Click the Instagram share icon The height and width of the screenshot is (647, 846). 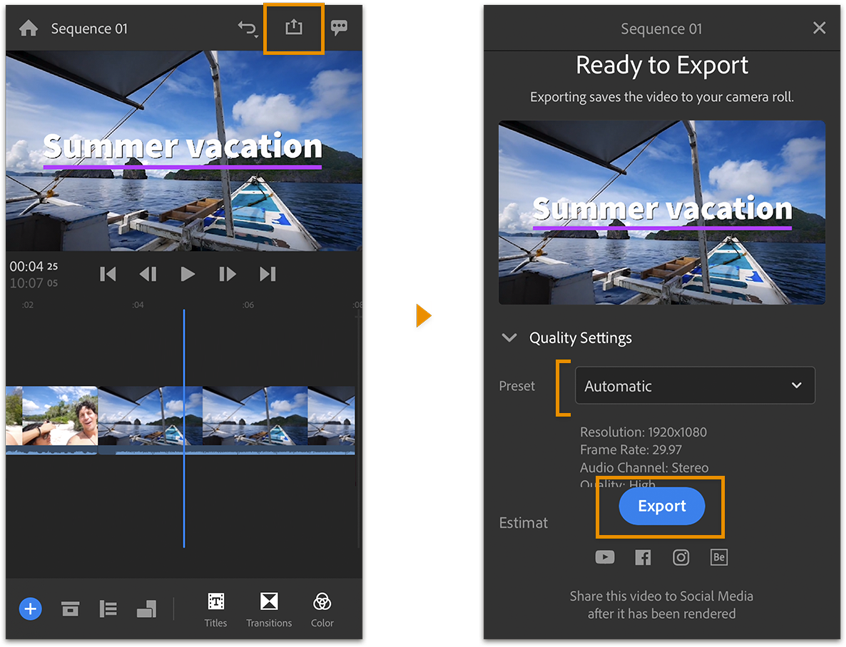pyautogui.click(x=680, y=557)
